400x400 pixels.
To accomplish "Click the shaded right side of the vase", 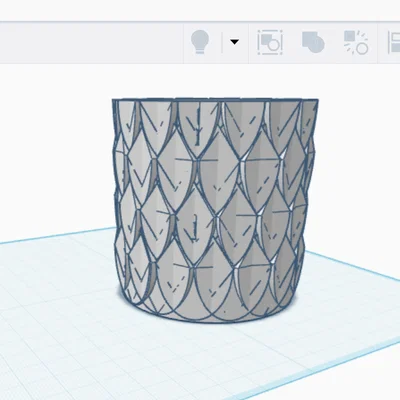I will pos(300,200).
